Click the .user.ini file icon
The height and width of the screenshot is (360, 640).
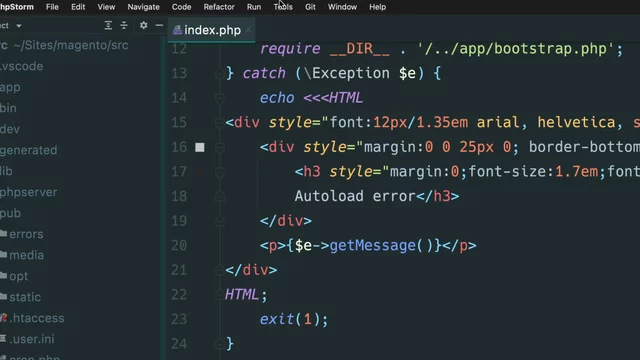(x=3, y=338)
